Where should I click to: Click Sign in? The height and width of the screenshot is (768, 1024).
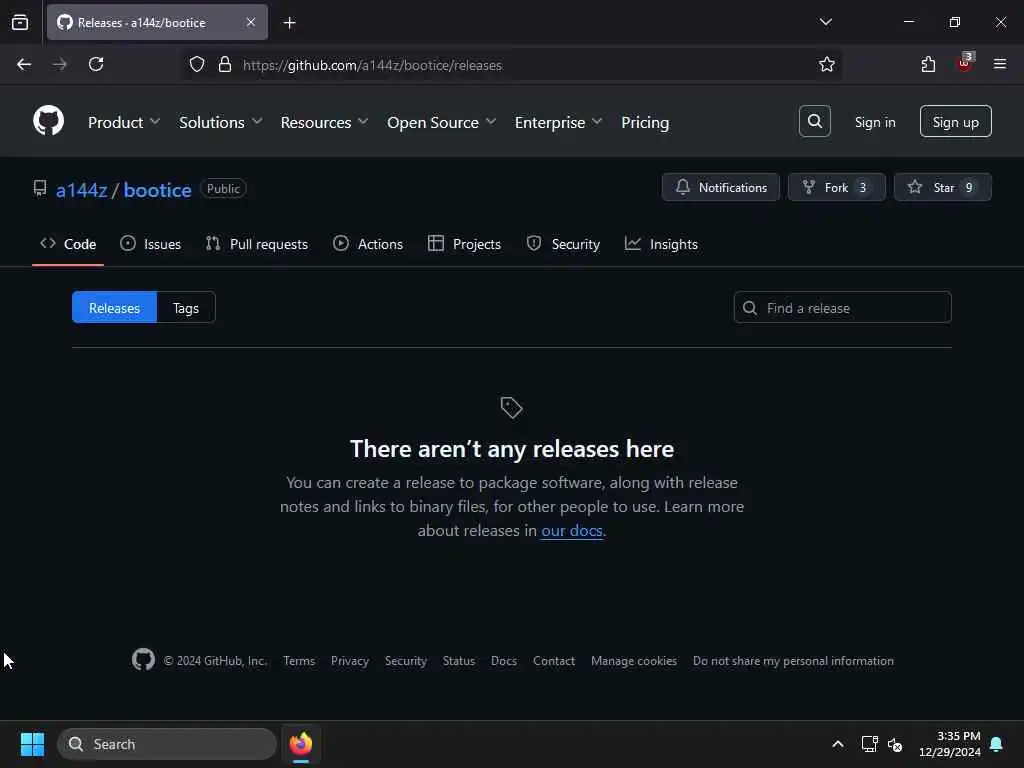coord(874,122)
